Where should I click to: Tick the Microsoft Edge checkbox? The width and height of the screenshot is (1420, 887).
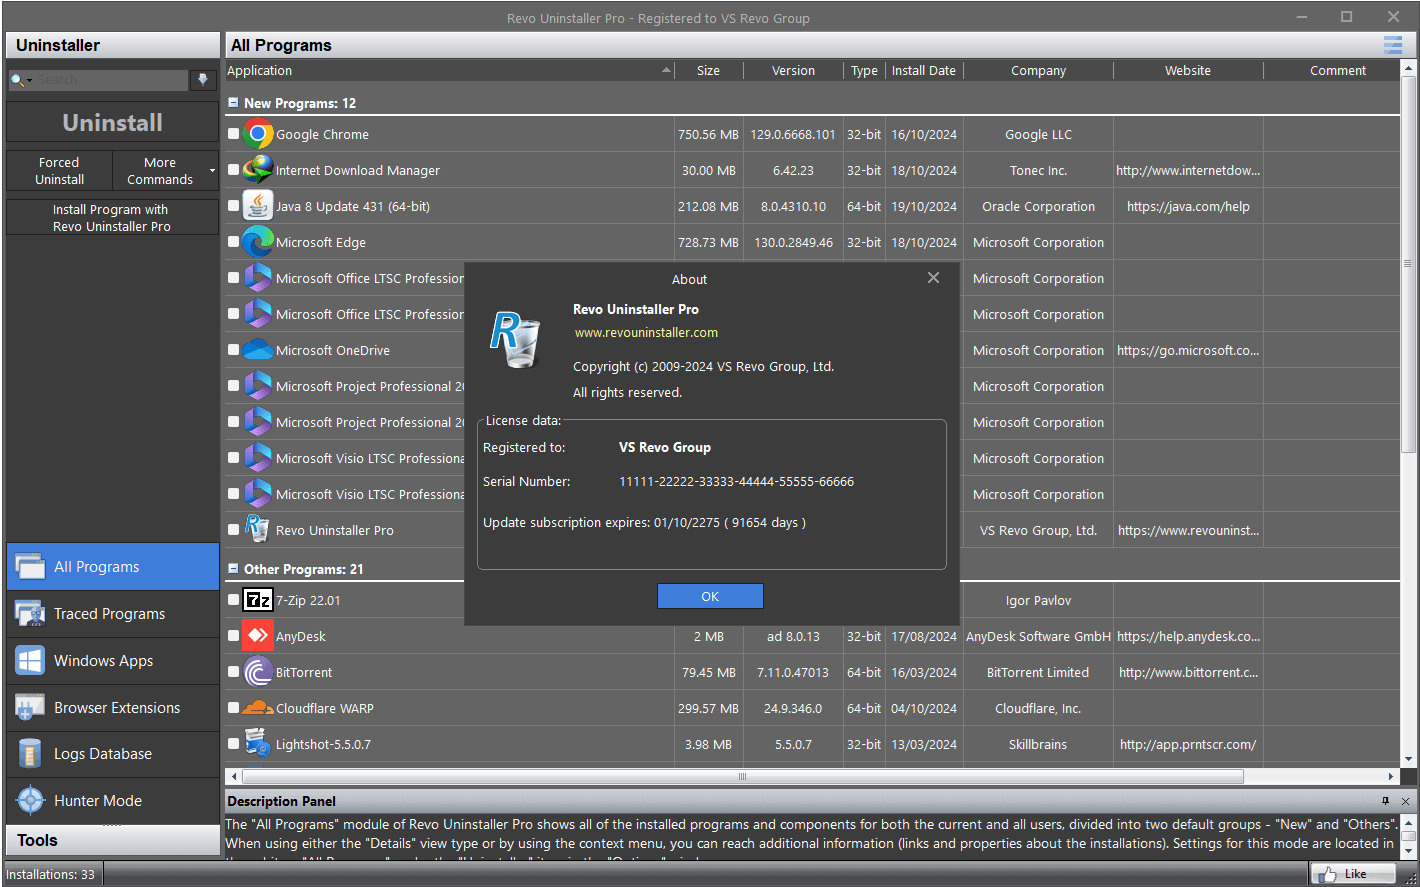(233, 242)
